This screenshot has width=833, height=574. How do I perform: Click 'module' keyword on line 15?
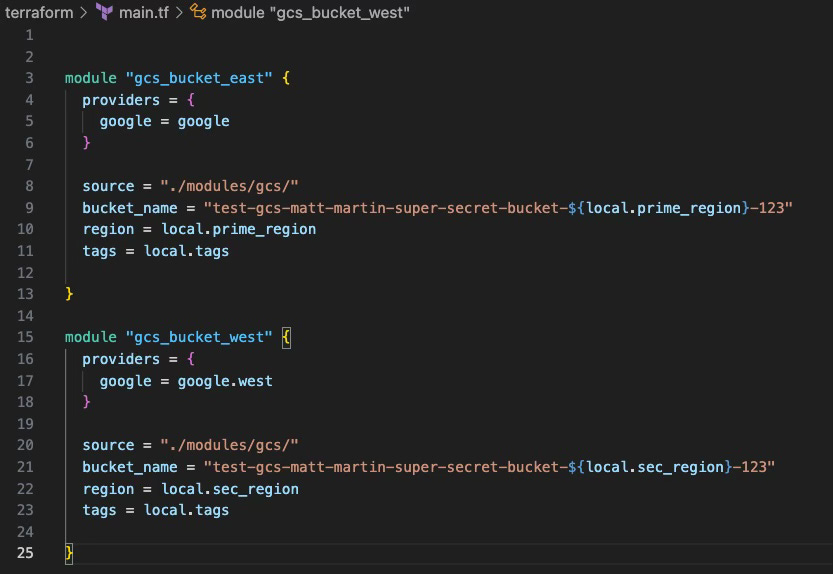[x=91, y=337]
